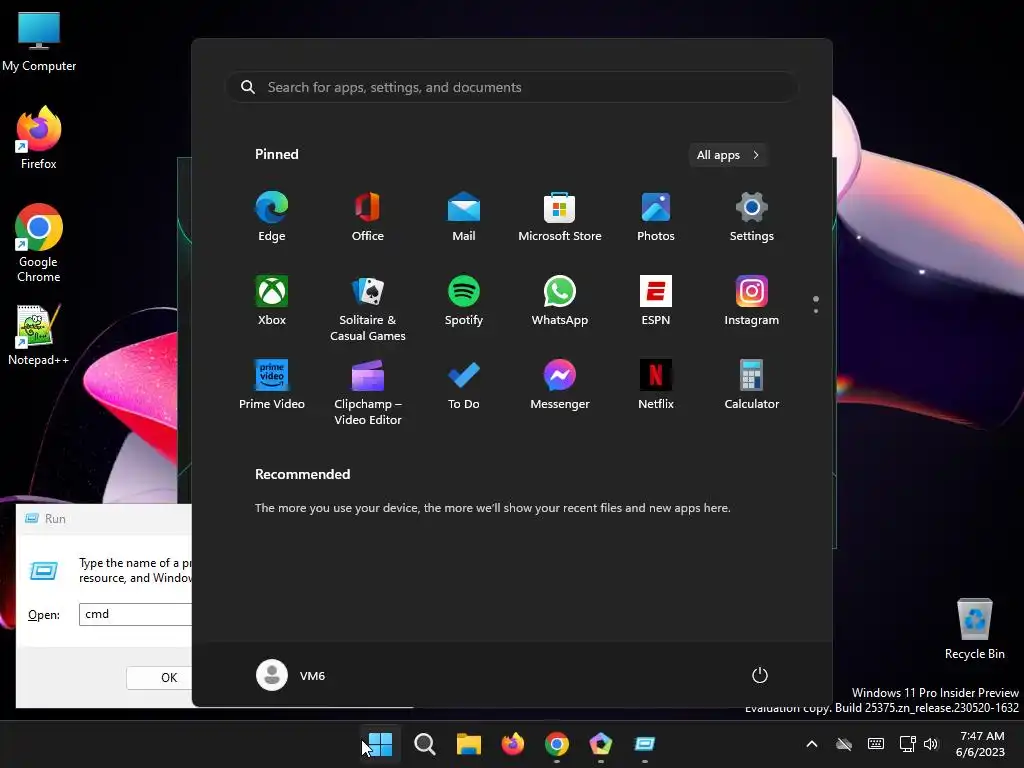Viewport: 1024px width, 768px height.
Task: Open the touch keyboard tray icon
Action: 876,744
